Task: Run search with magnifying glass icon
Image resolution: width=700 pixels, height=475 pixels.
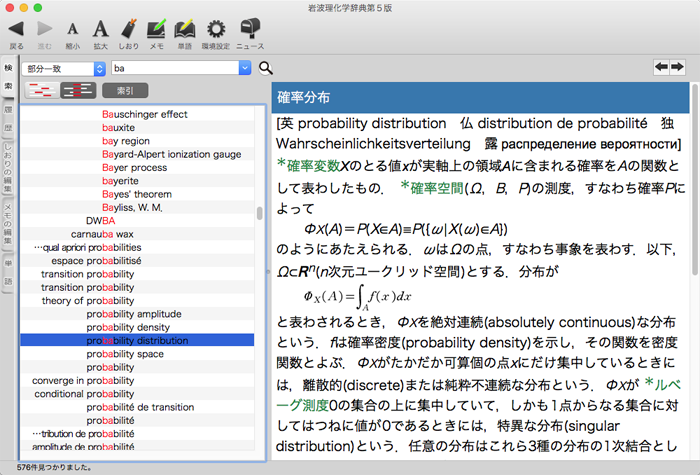Action: pyautogui.click(x=266, y=68)
